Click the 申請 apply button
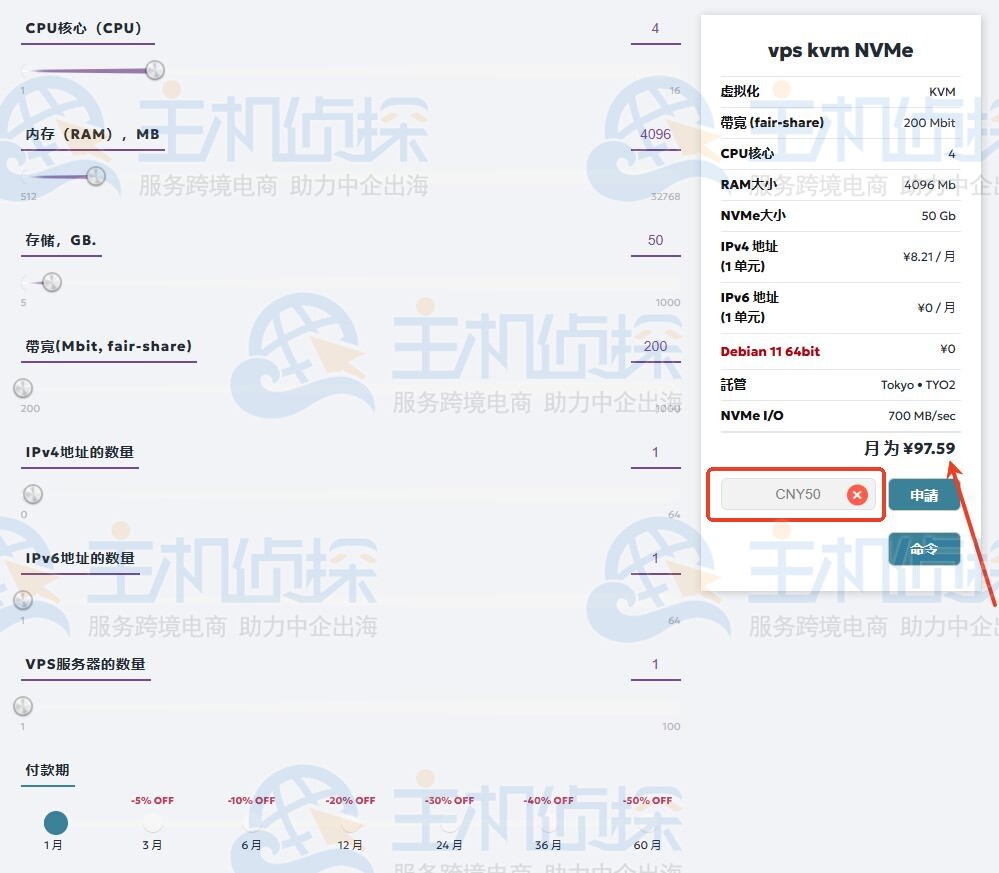Image resolution: width=999 pixels, height=873 pixels. click(x=923, y=495)
